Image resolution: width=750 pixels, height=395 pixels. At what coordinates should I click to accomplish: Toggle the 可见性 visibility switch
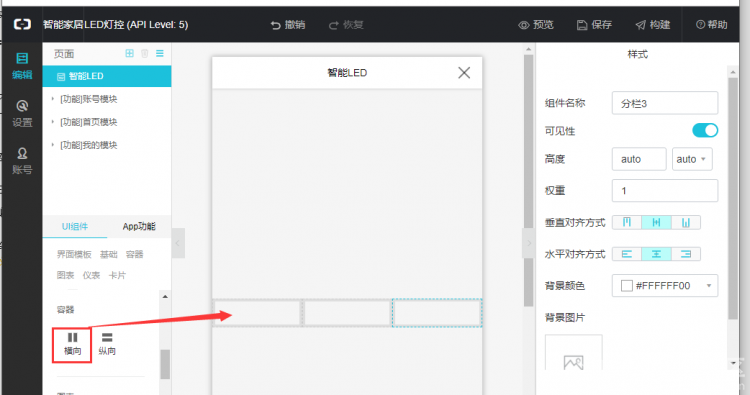tap(705, 130)
